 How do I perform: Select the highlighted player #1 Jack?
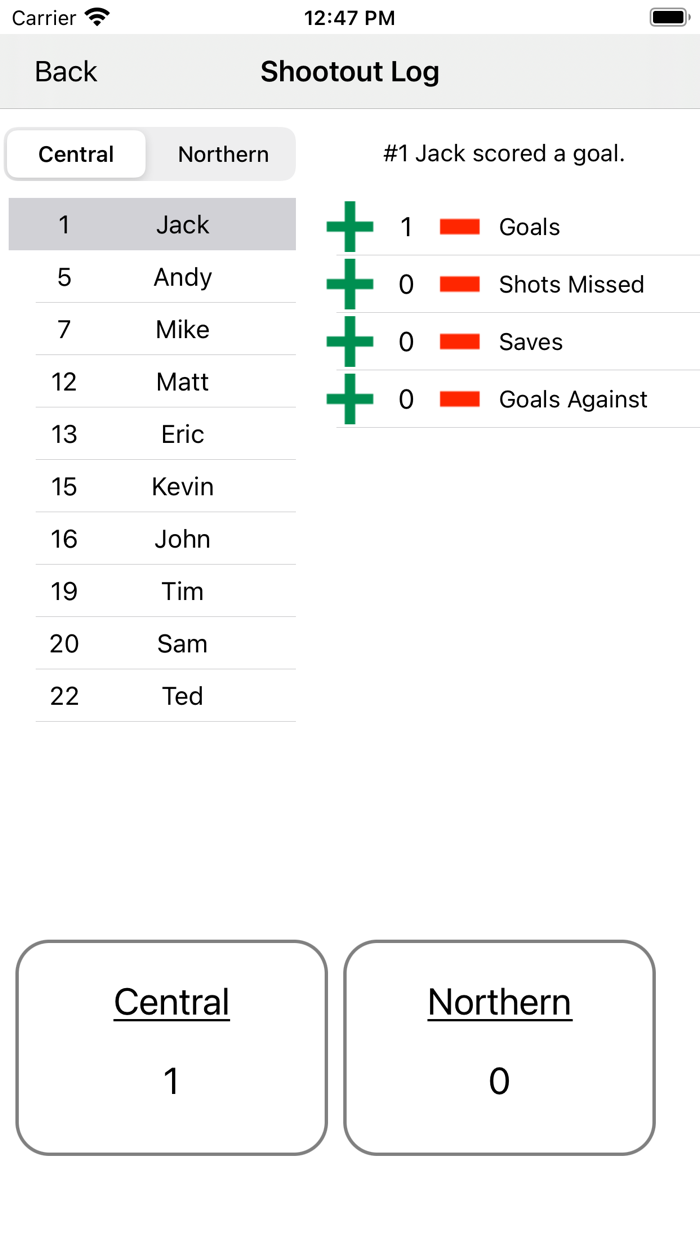pyautogui.click(x=165, y=225)
